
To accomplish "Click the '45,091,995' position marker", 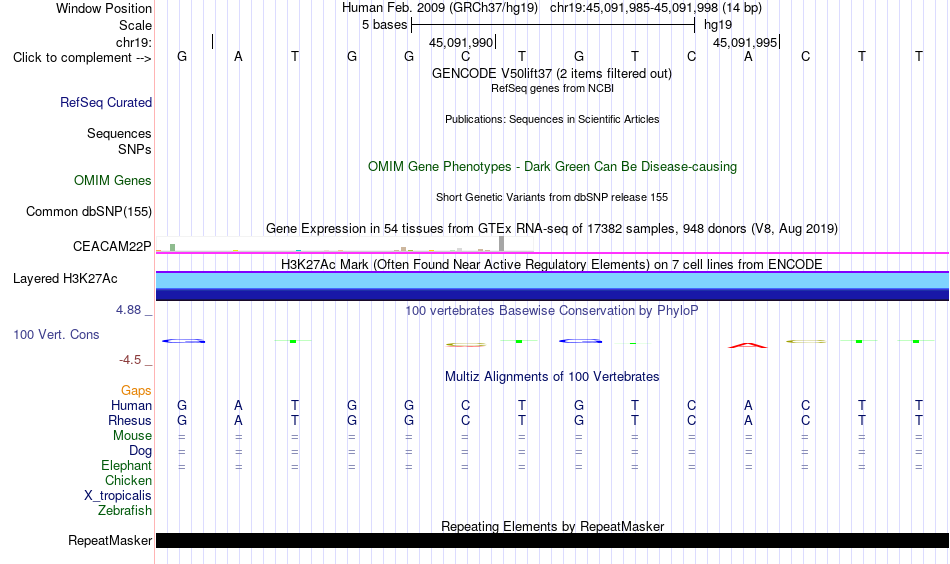I will point(745,42).
